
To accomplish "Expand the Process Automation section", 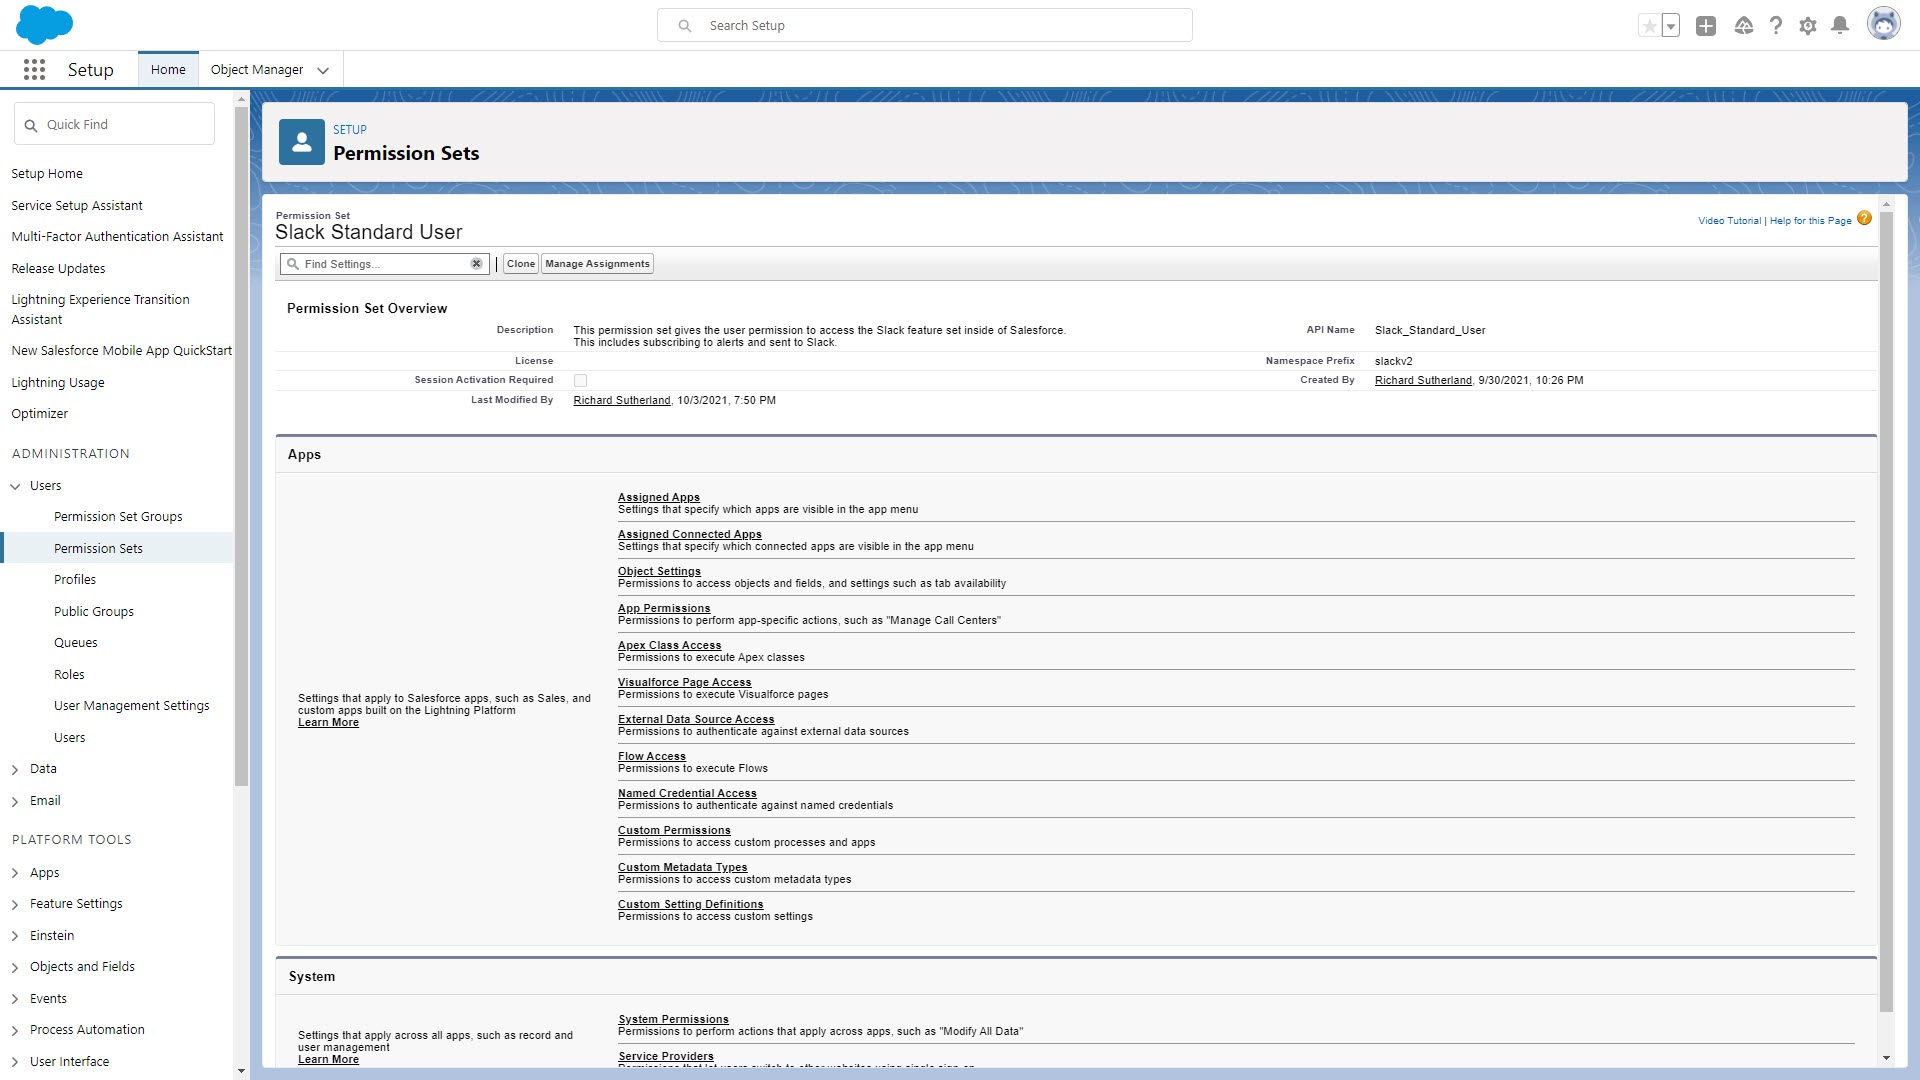I will (x=15, y=1030).
